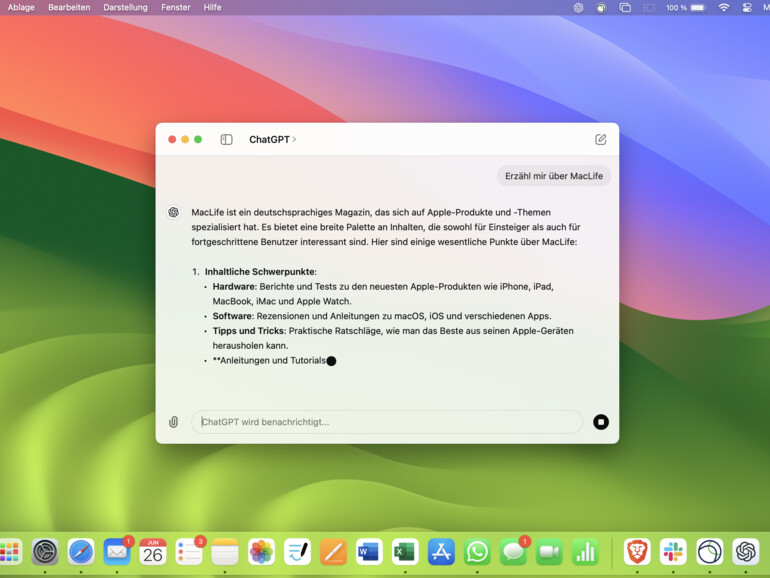Open WhatsApp in the Dock
Viewport: 770px width, 578px height.
pyautogui.click(x=477, y=551)
